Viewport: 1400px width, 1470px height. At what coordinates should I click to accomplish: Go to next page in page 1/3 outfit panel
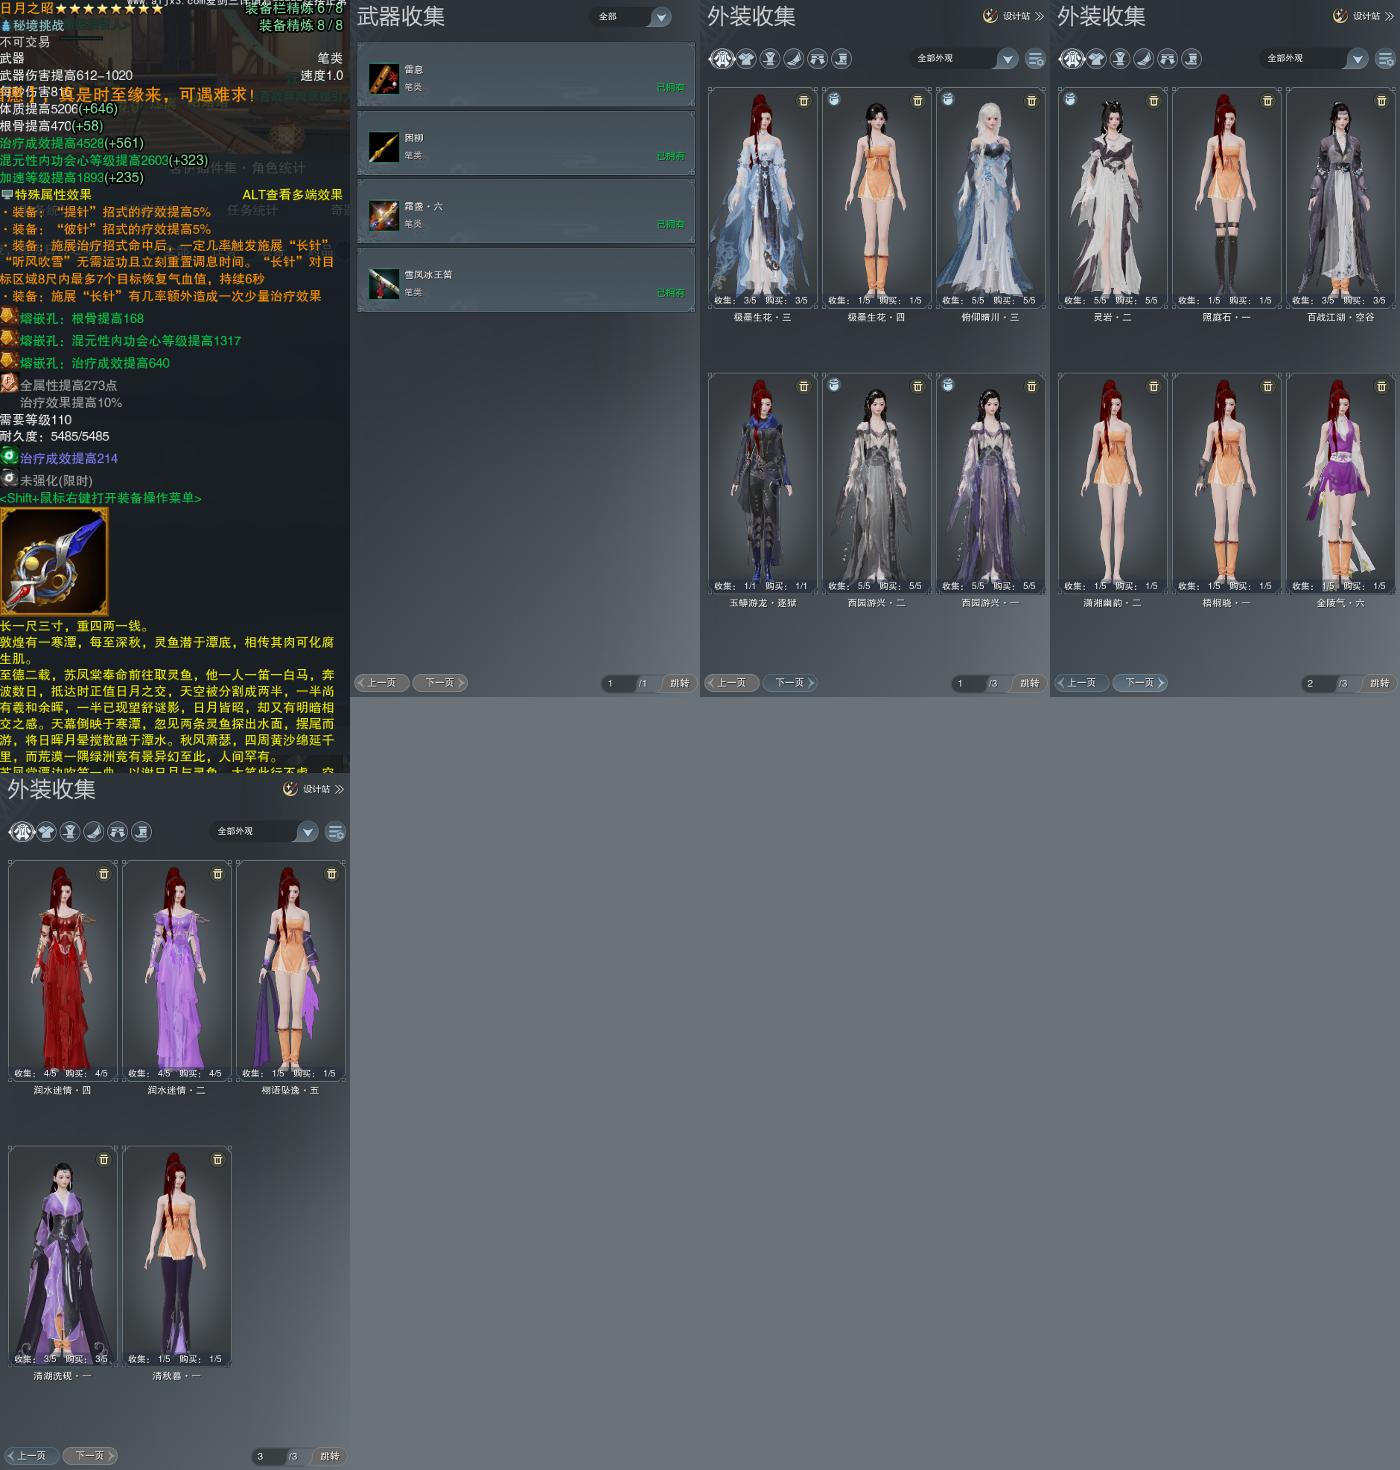pyautogui.click(x=790, y=683)
